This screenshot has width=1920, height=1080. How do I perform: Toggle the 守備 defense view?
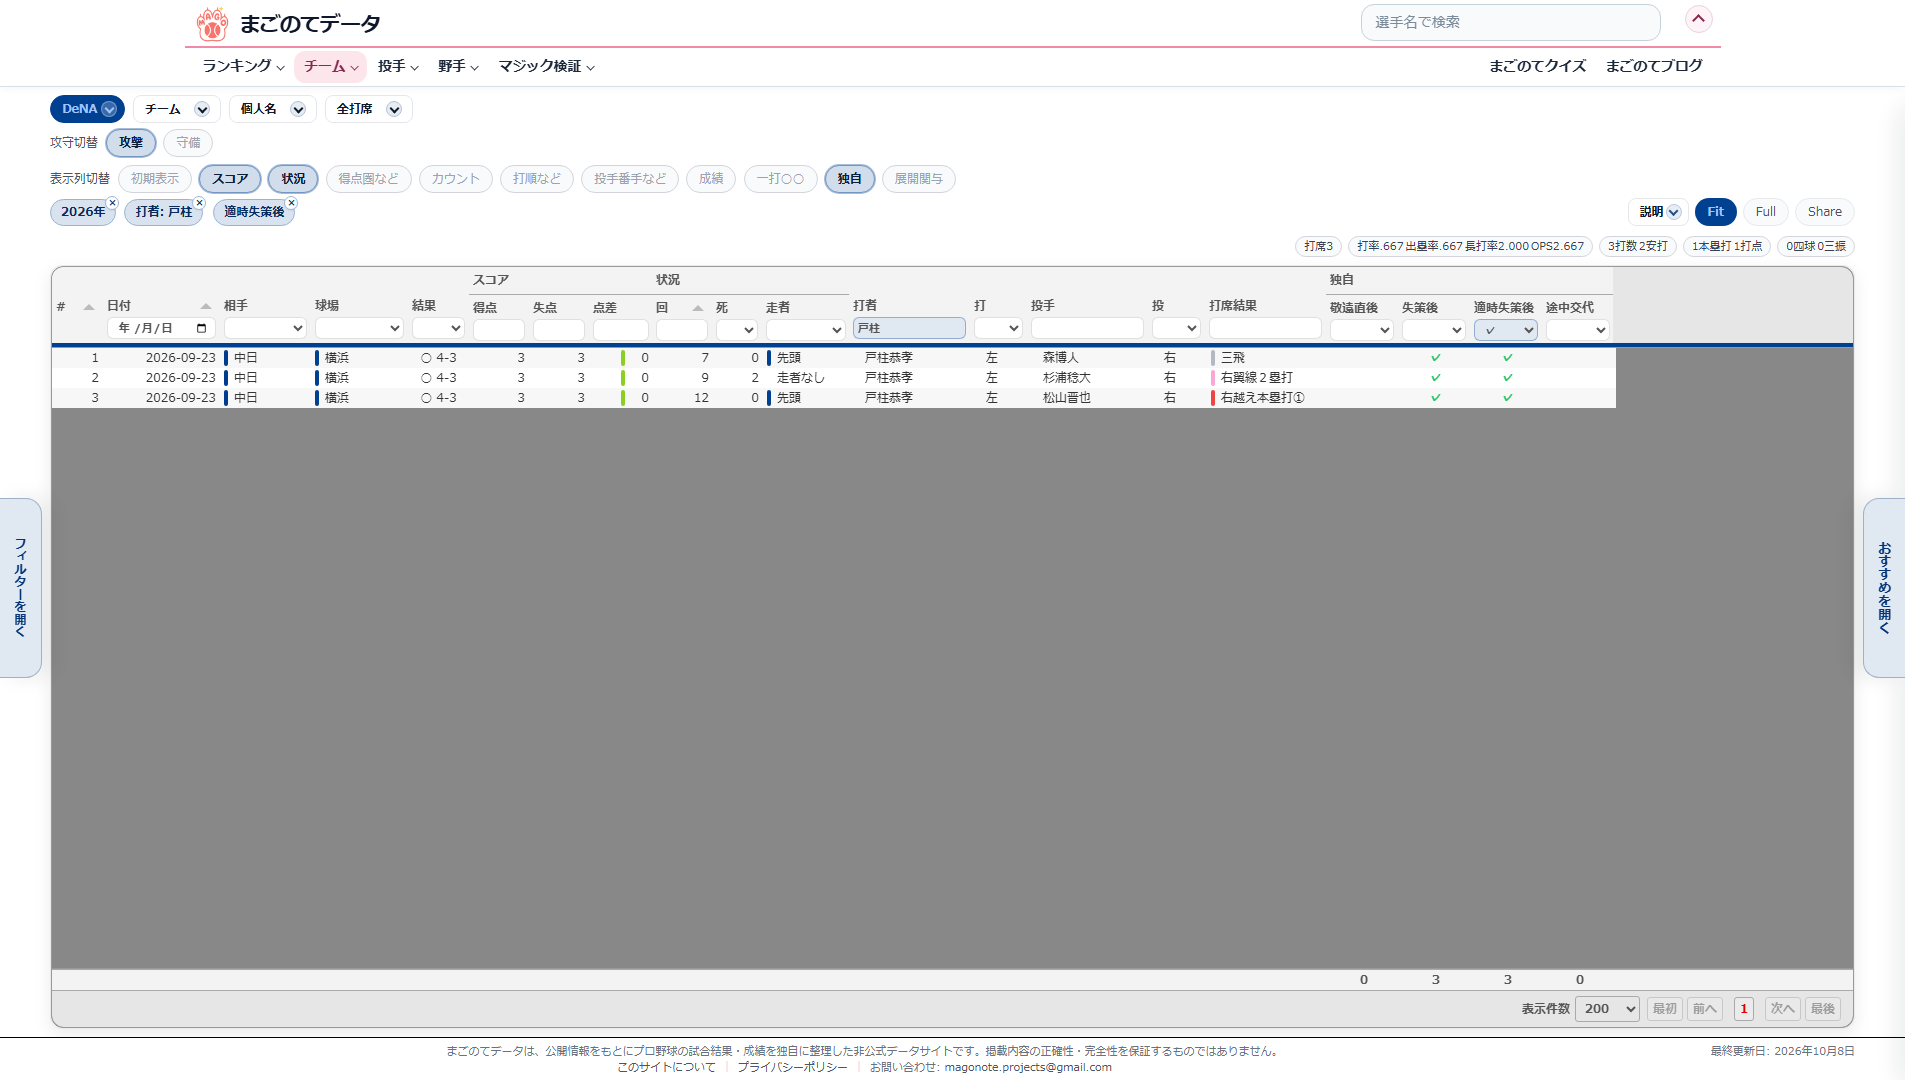click(x=188, y=143)
